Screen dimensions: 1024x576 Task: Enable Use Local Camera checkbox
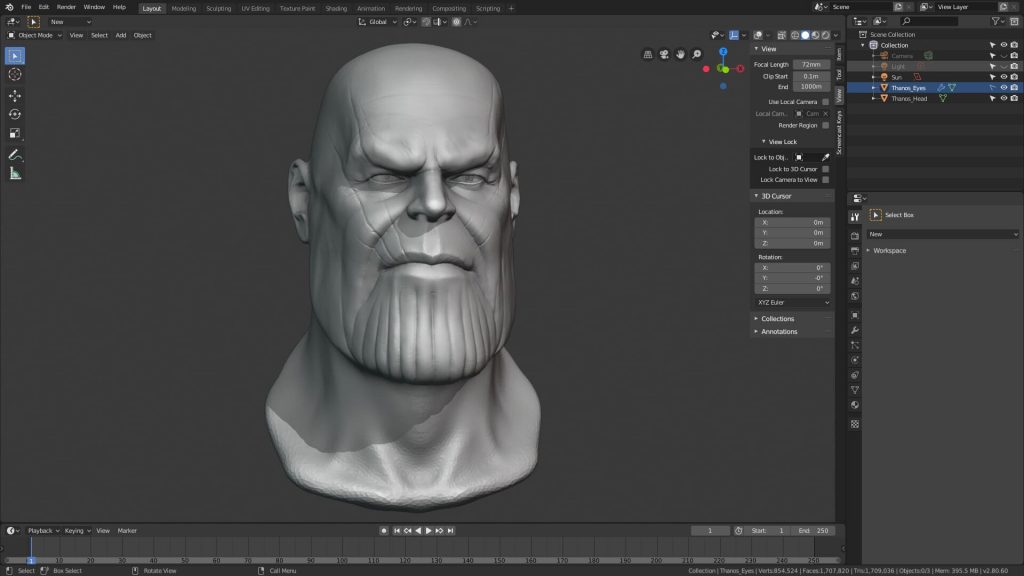(825, 102)
